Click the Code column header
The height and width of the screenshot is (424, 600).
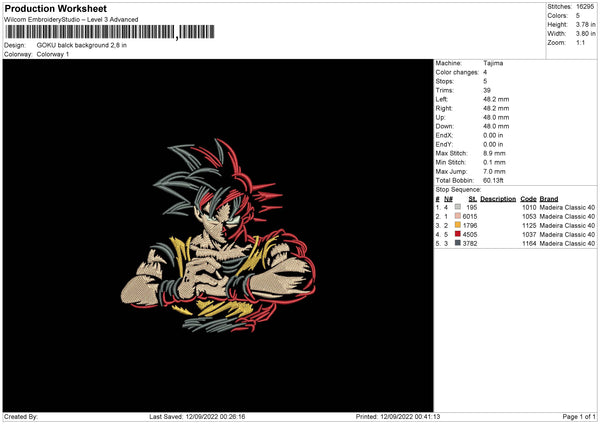click(528, 199)
